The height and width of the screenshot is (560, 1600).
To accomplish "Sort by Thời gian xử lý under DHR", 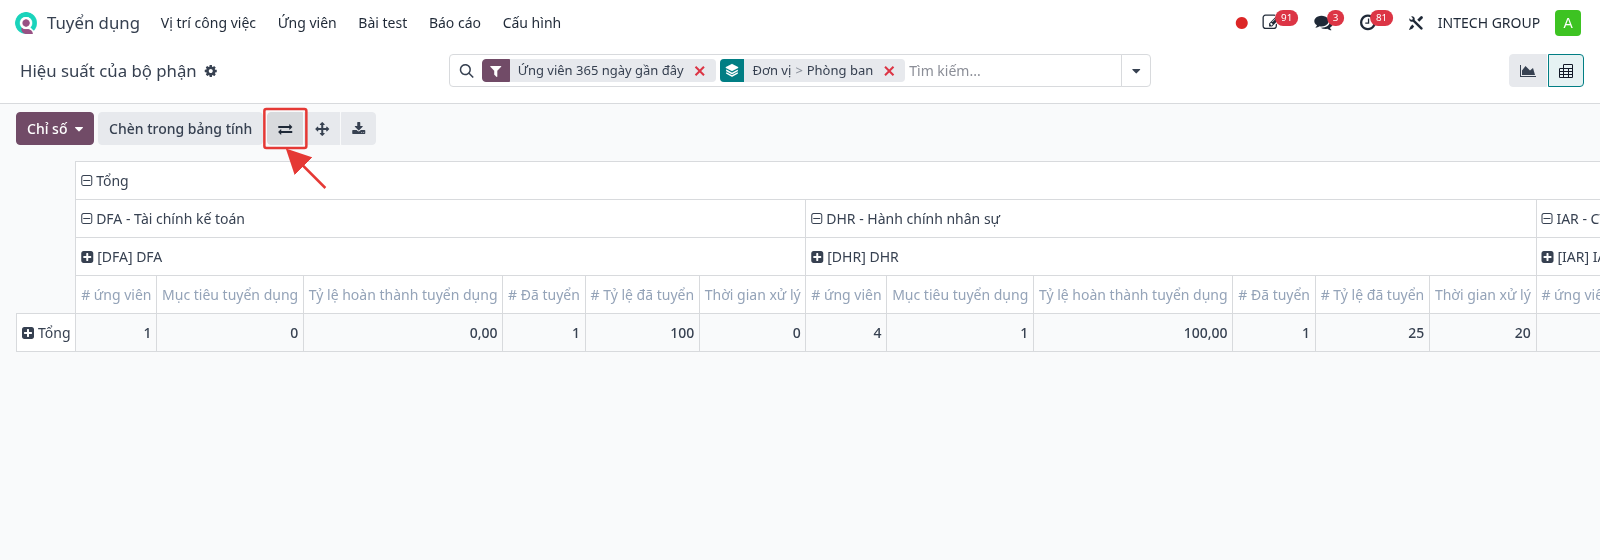I will pos(1483,295).
